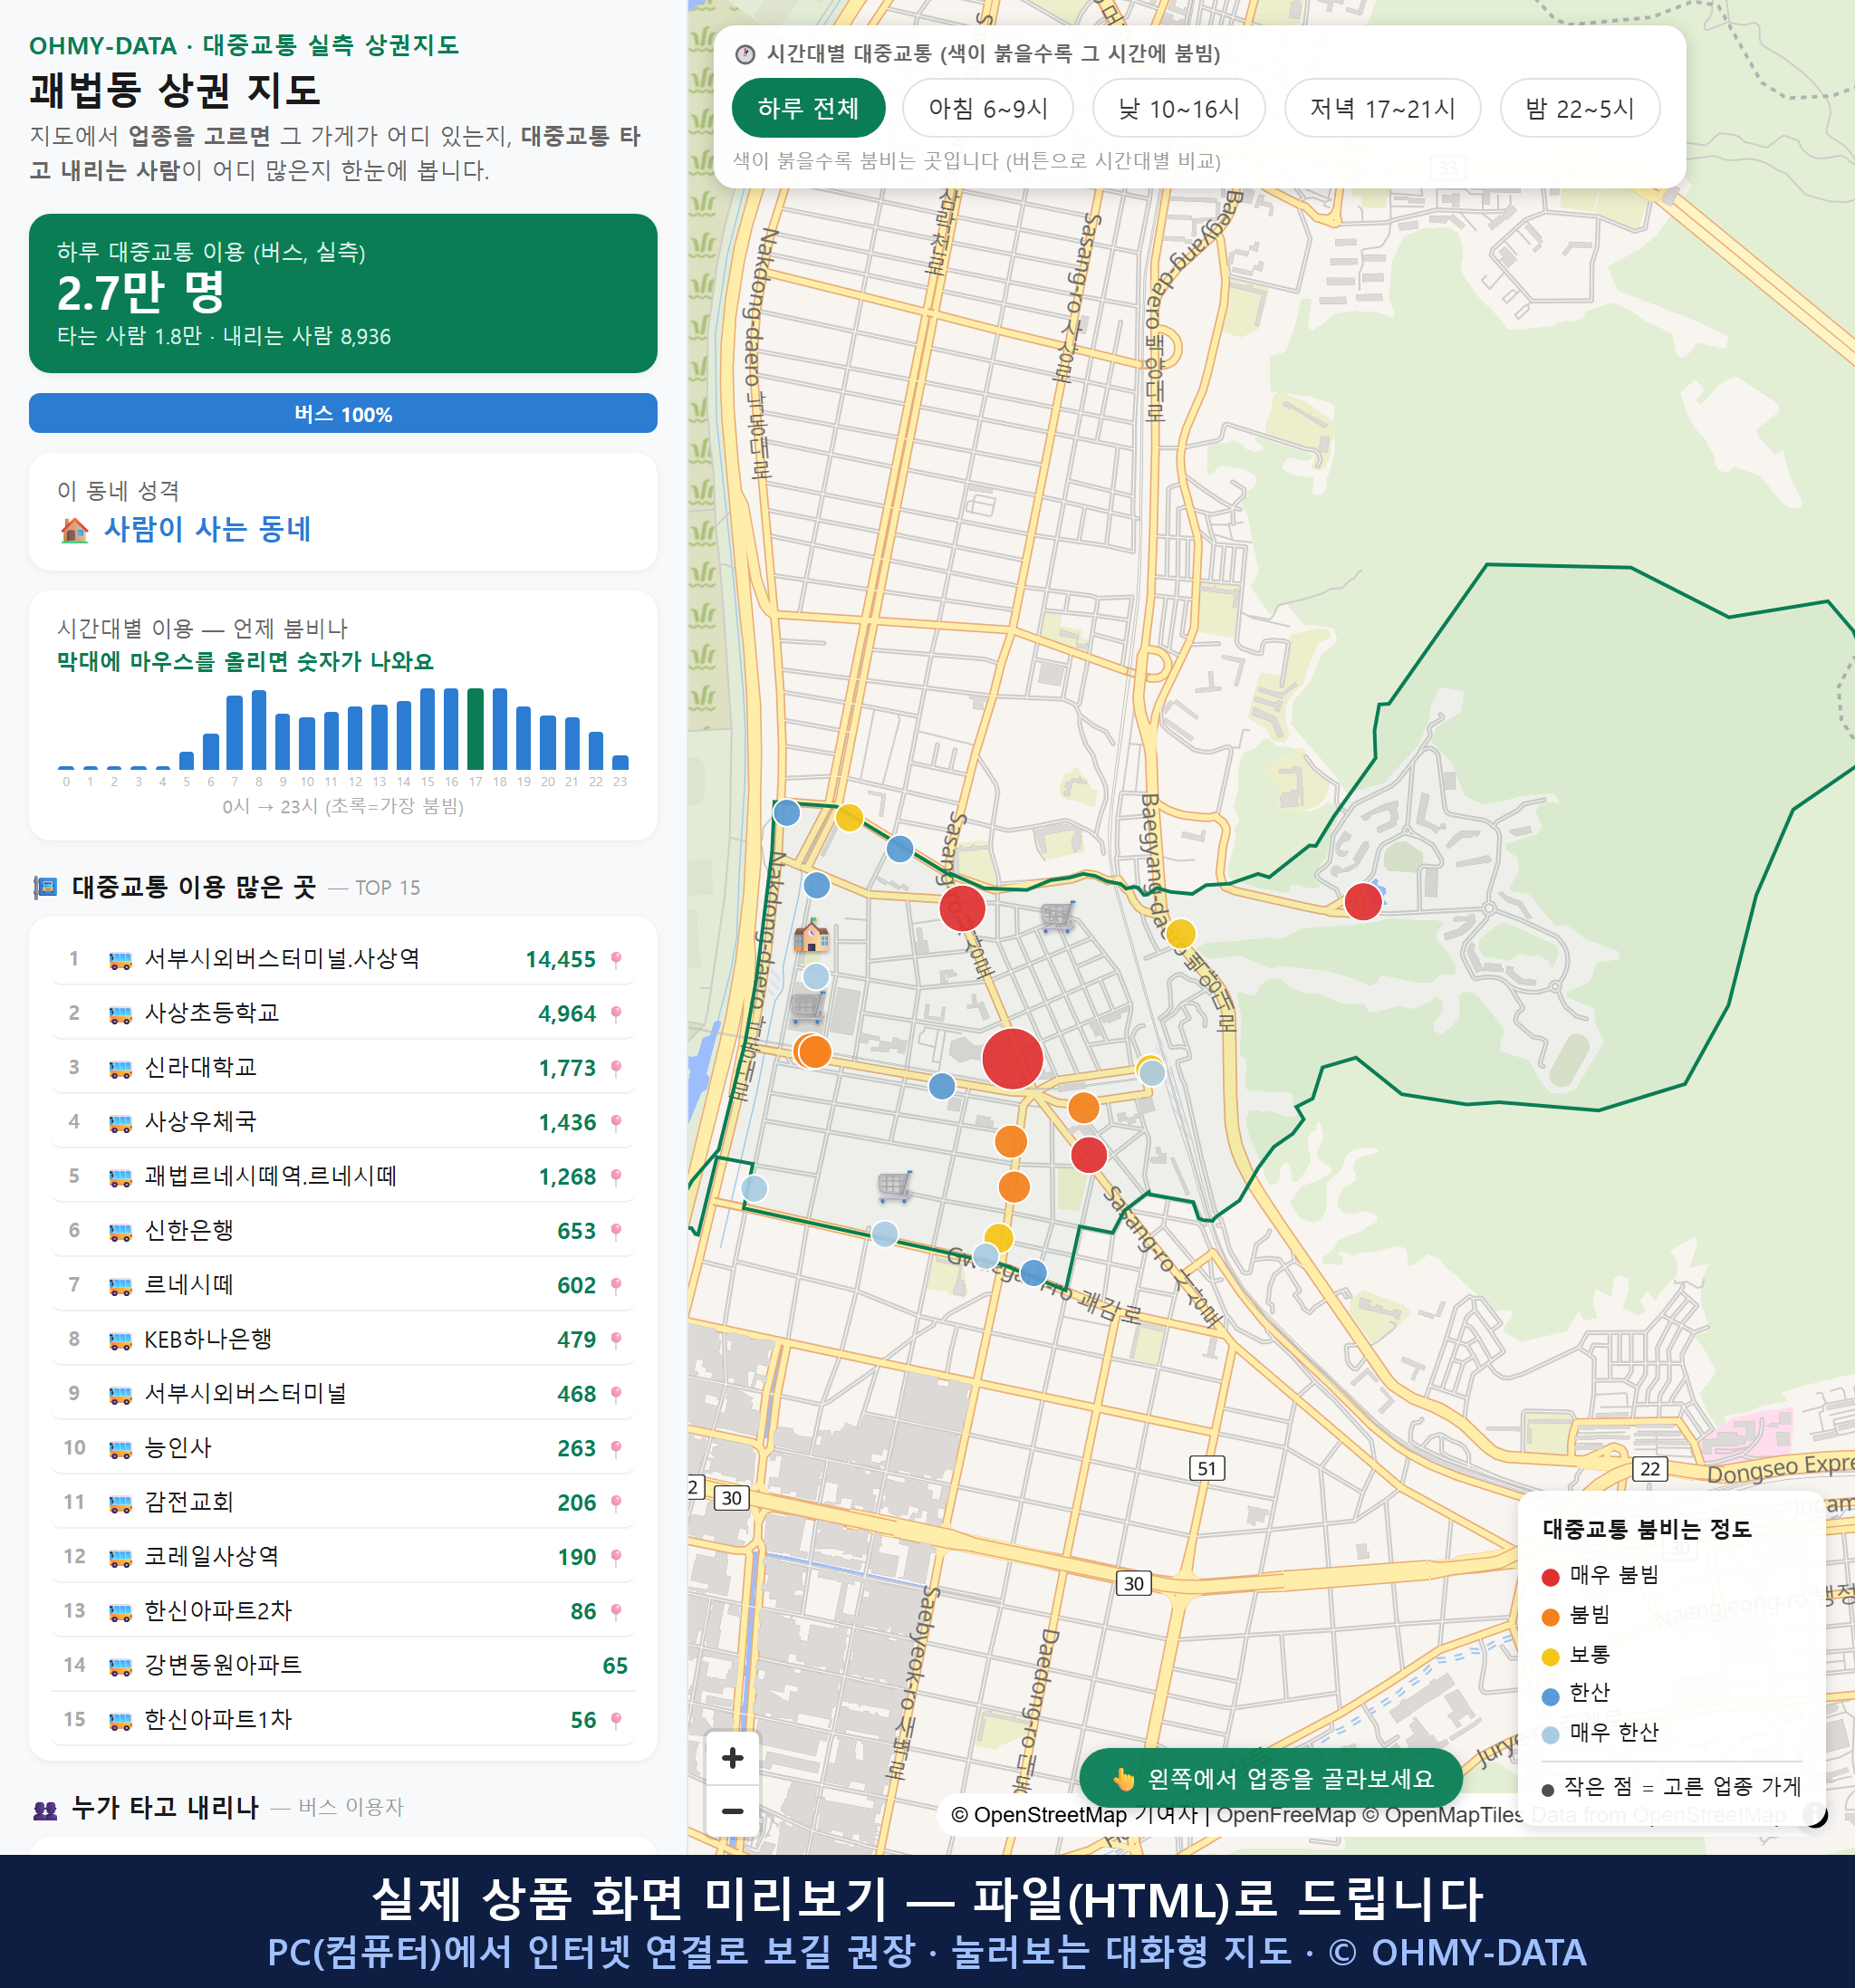This screenshot has height=1988, width=1855.
Task: Click the blue 버스 100% share bar
Action: click(343, 413)
